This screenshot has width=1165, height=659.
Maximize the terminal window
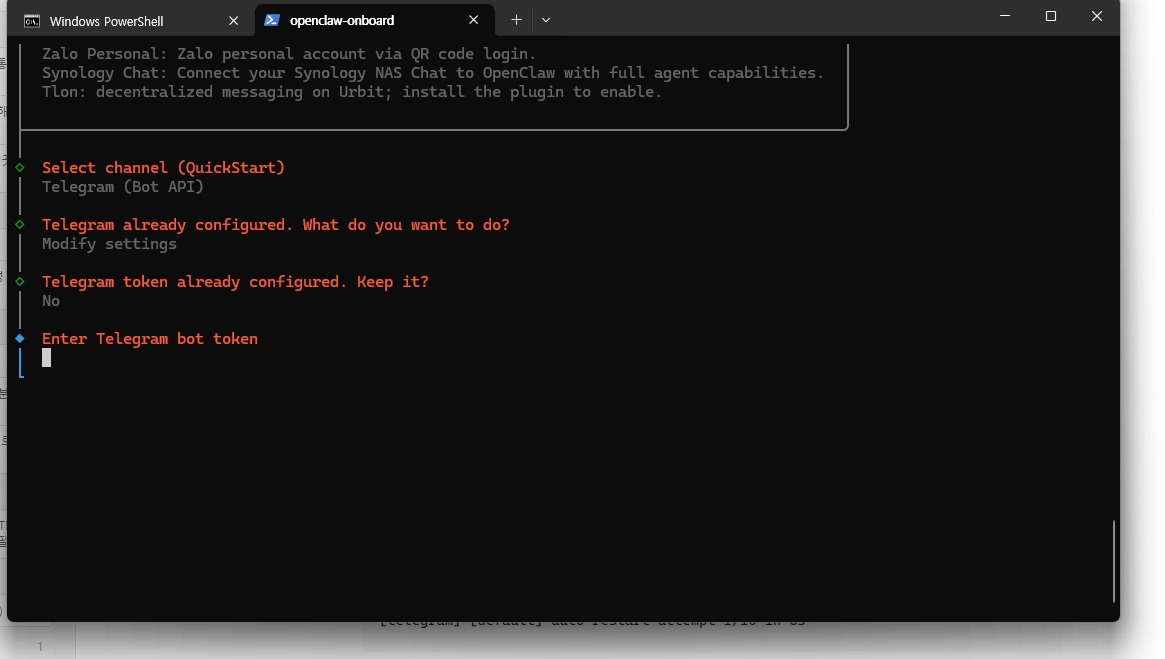click(1050, 16)
